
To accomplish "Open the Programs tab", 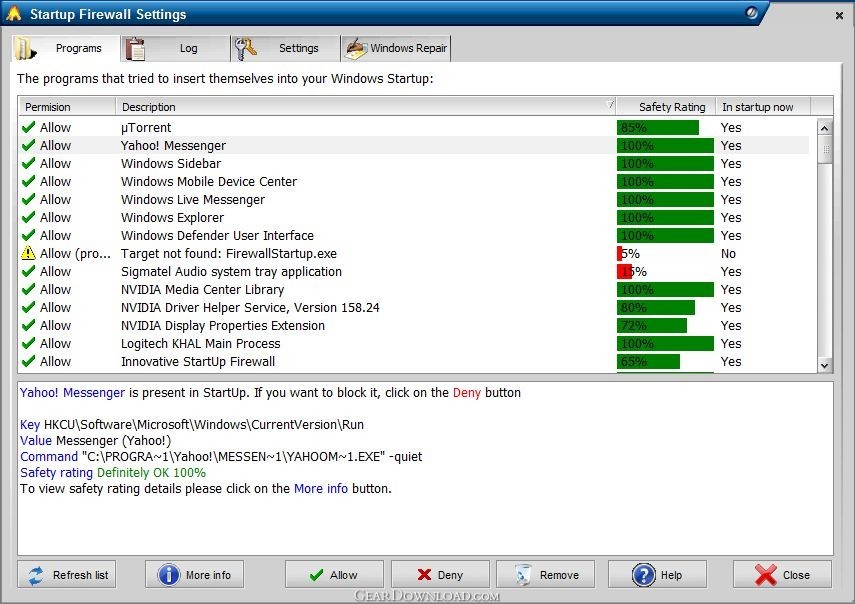I will [x=66, y=48].
